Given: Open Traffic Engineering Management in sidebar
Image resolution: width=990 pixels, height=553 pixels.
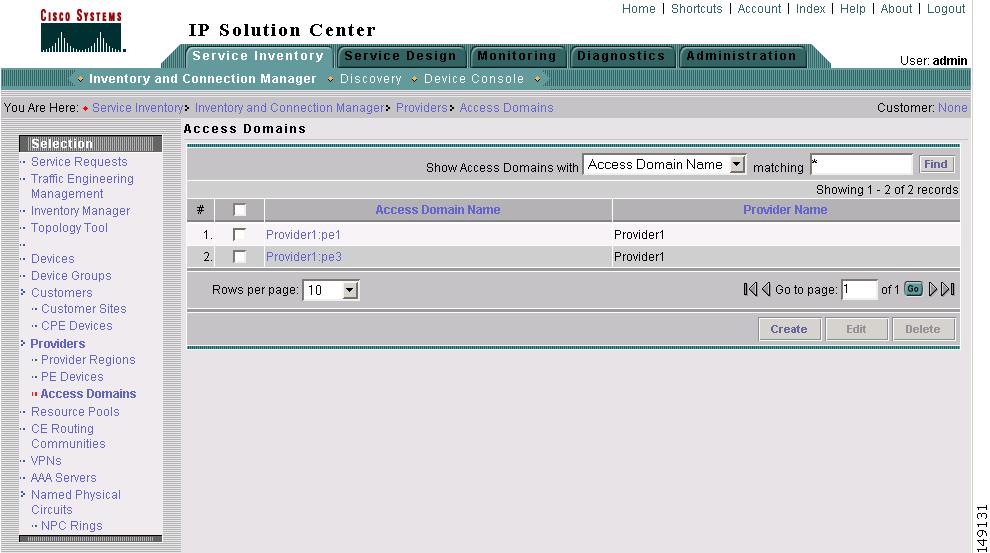Looking at the screenshot, I should click(82, 186).
